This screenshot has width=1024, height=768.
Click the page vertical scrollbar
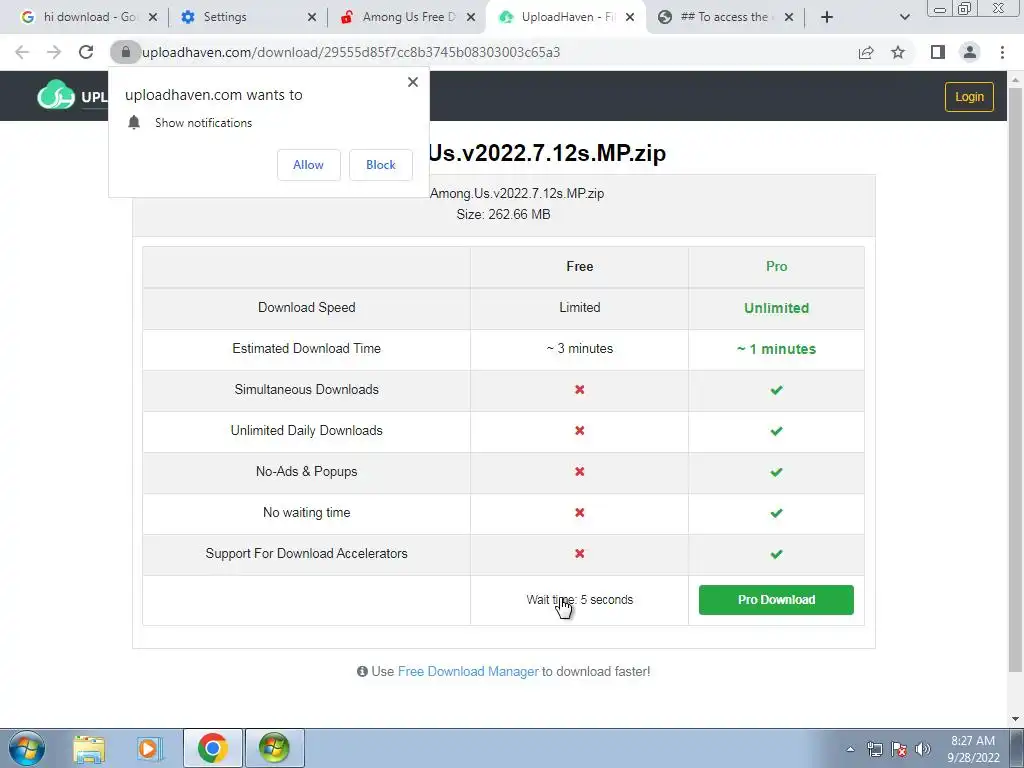point(1015,379)
